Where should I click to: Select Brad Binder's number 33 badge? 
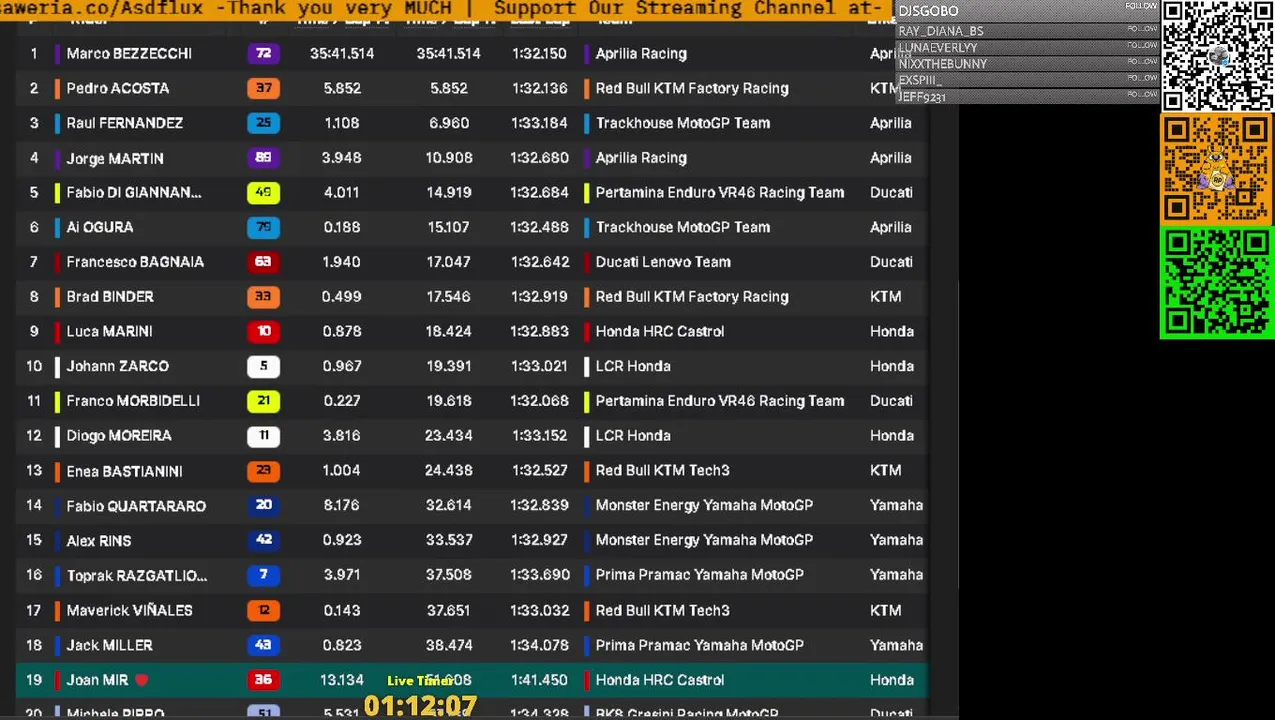(263, 297)
